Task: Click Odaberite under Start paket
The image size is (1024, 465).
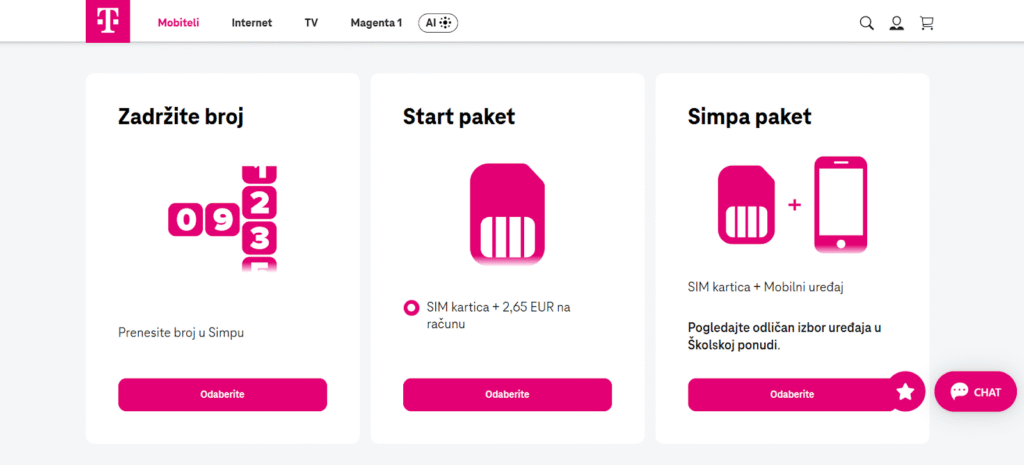Action: [x=507, y=394]
